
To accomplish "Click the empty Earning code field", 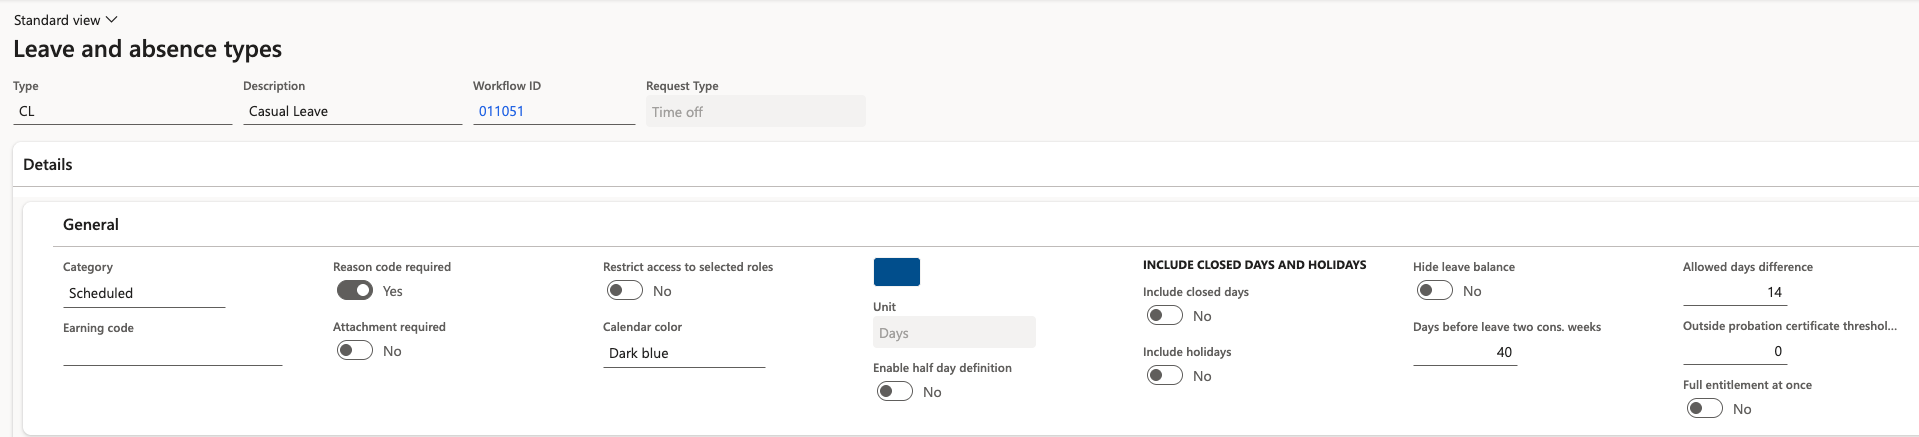I will click(x=172, y=353).
